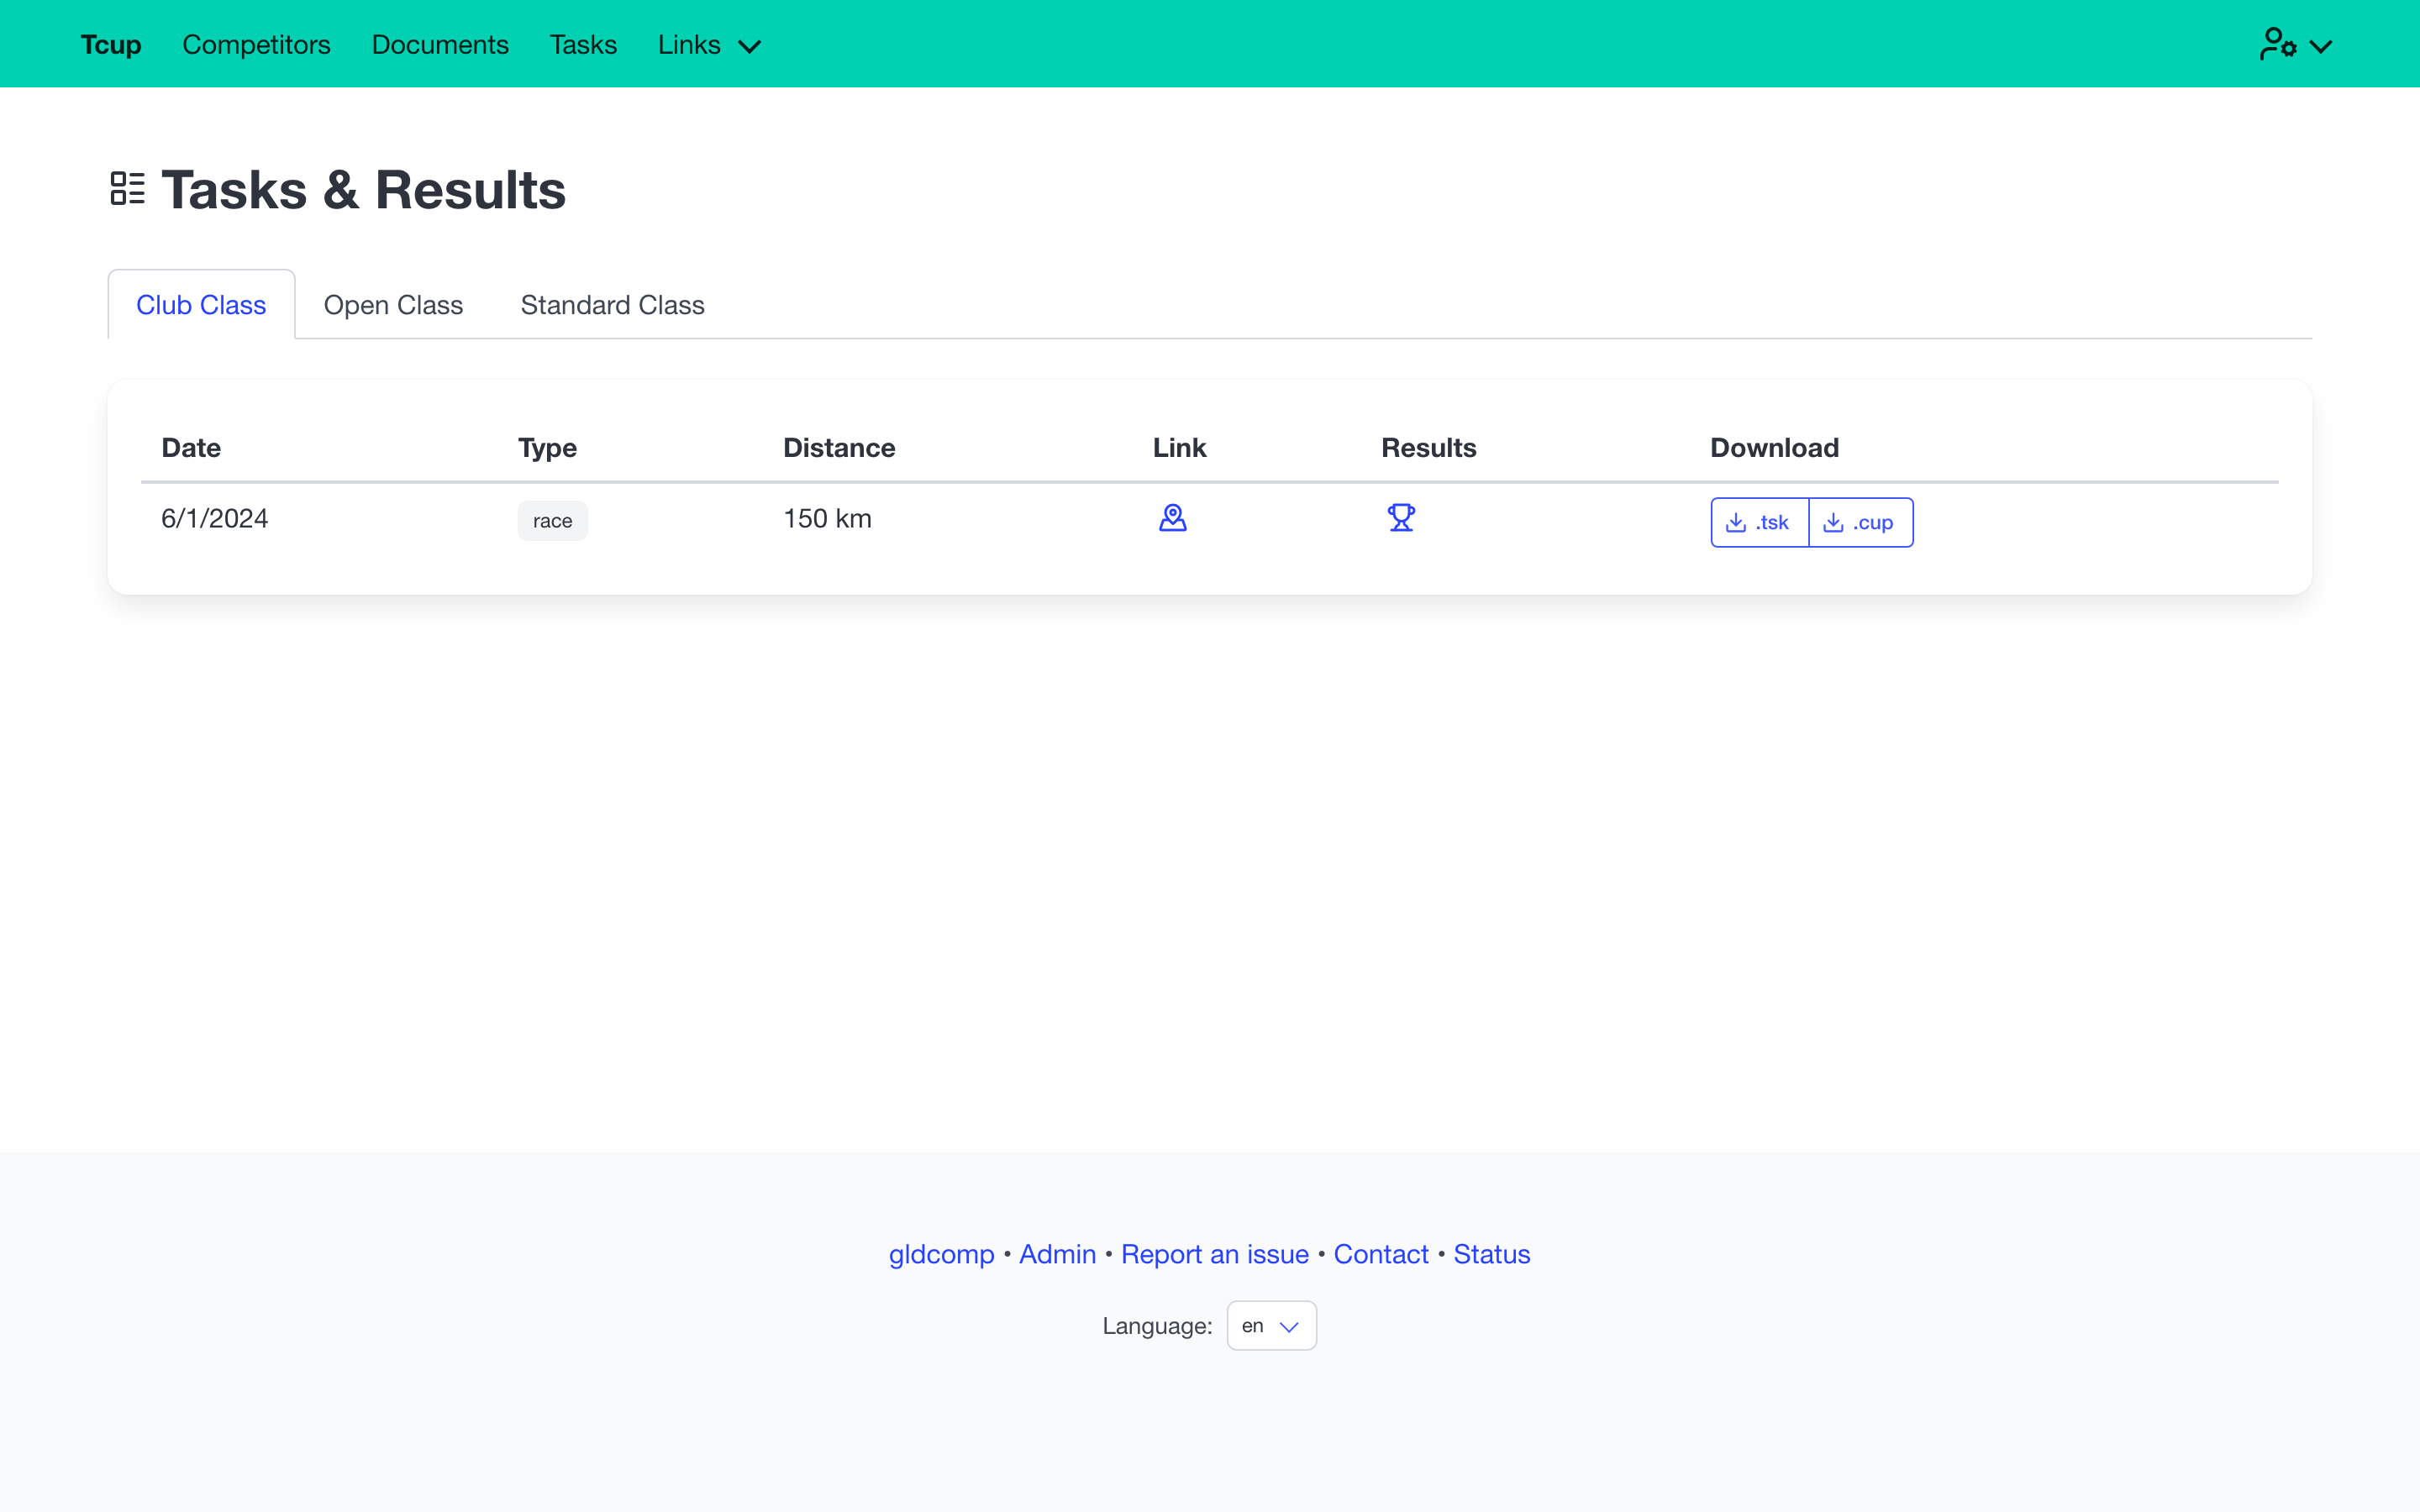The image size is (2420, 1512).
Task: Click the Results column header
Action: point(1428,448)
